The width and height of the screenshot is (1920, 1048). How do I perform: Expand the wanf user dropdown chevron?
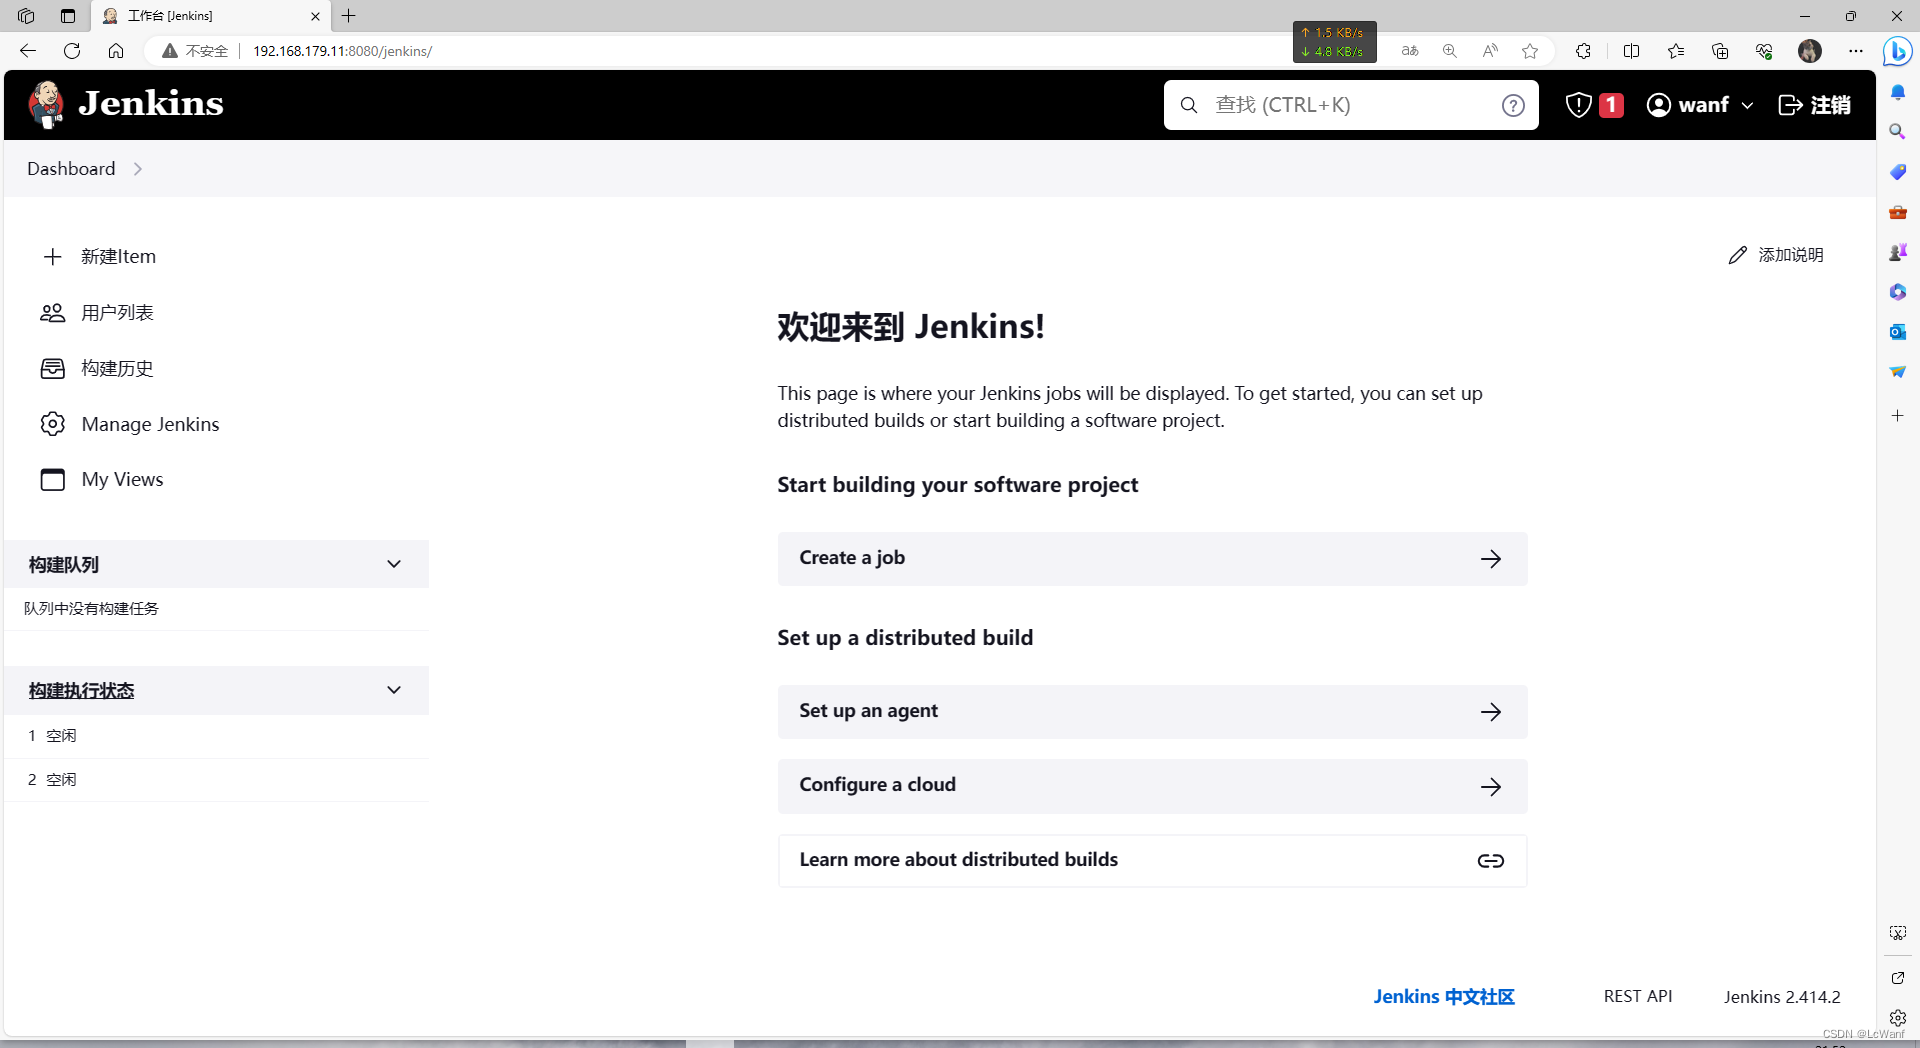pyautogui.click(x=1747, y=105)
